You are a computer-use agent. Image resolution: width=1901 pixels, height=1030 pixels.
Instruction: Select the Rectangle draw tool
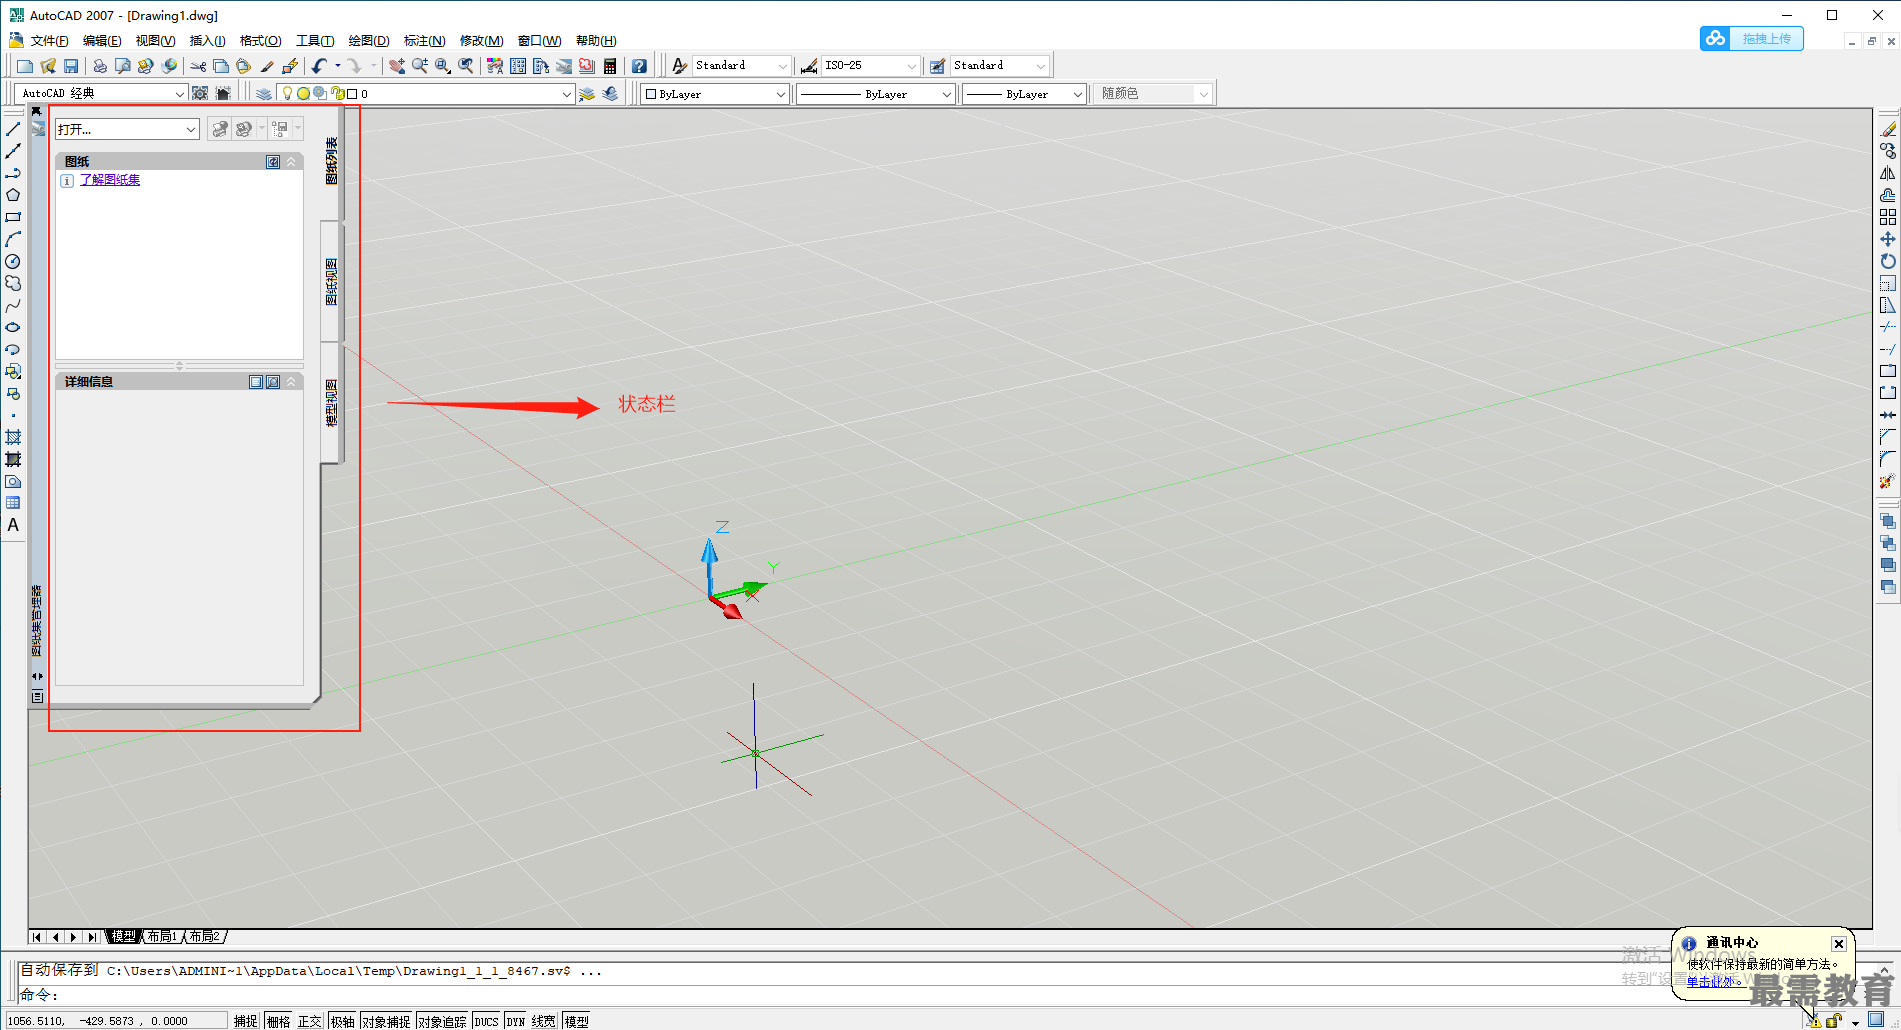click(13, 217)
